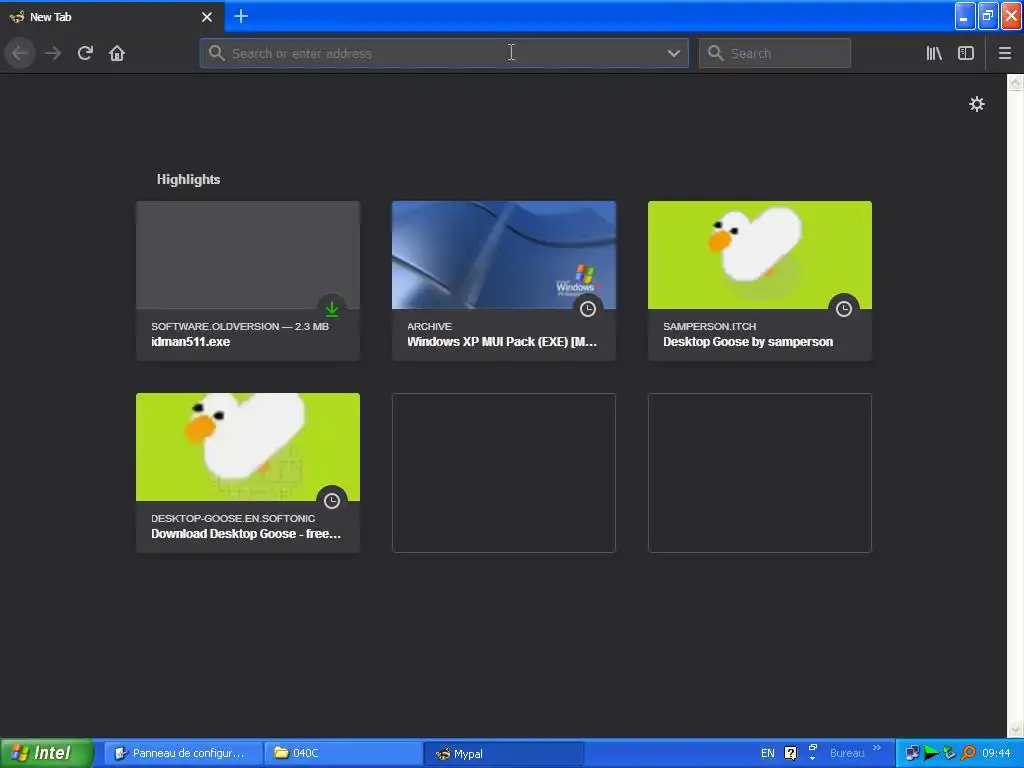Click the SAMPERSON.ITCH source label
The height and width of the screenshot is (768, 1024).
coord(709,327)
